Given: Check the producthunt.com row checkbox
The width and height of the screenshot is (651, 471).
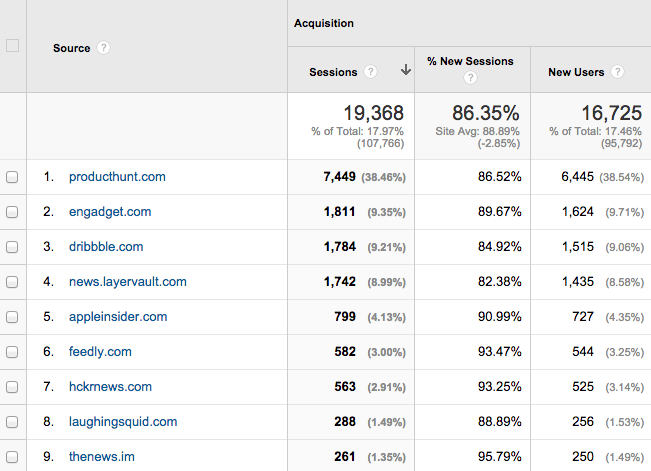Looking at the screenshot, I should point(12,177).
